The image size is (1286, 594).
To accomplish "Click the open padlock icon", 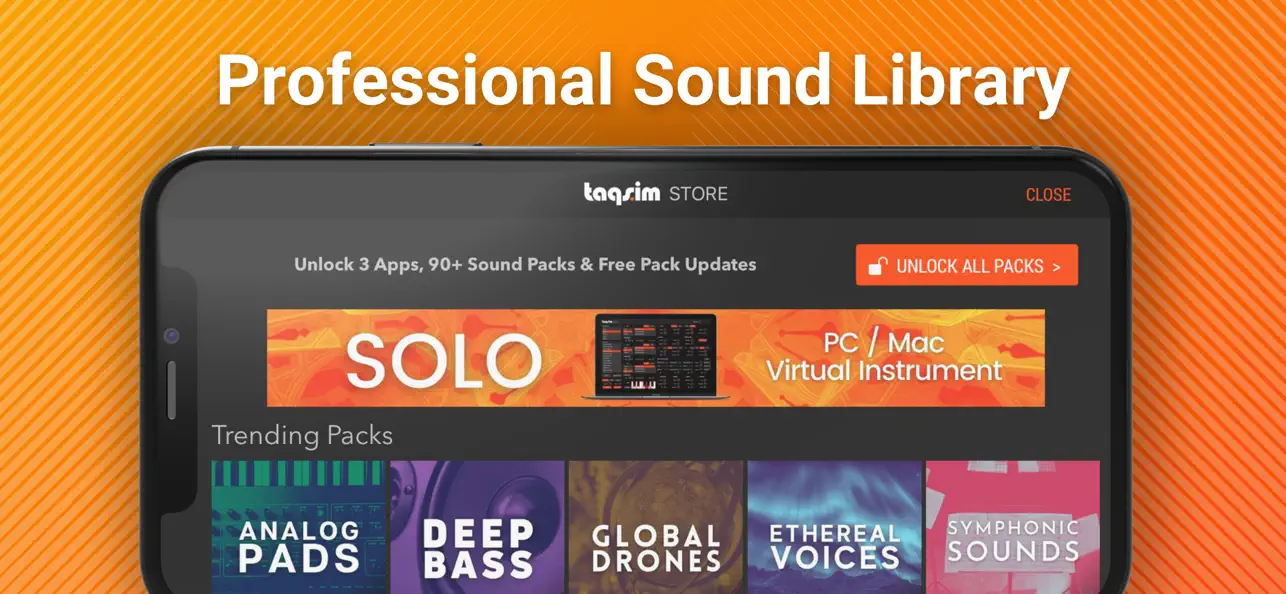I will 878,266.
